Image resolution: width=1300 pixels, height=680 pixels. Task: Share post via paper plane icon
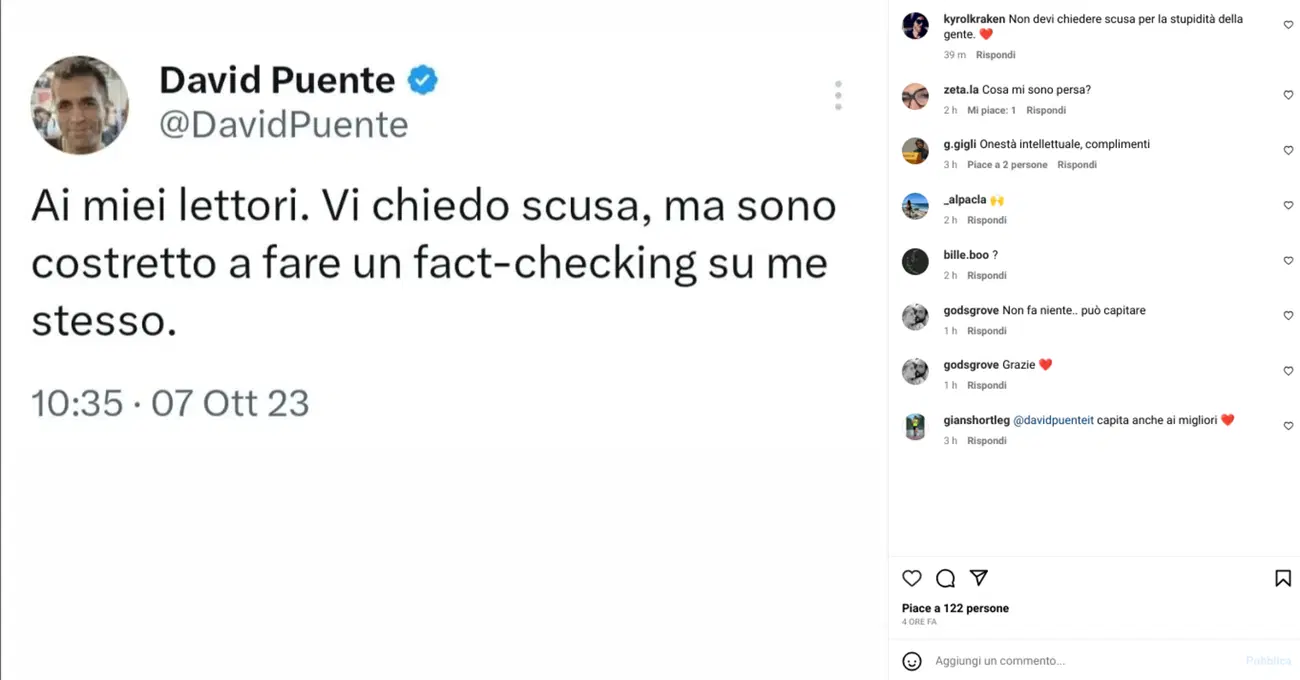[x=979, y=578]
